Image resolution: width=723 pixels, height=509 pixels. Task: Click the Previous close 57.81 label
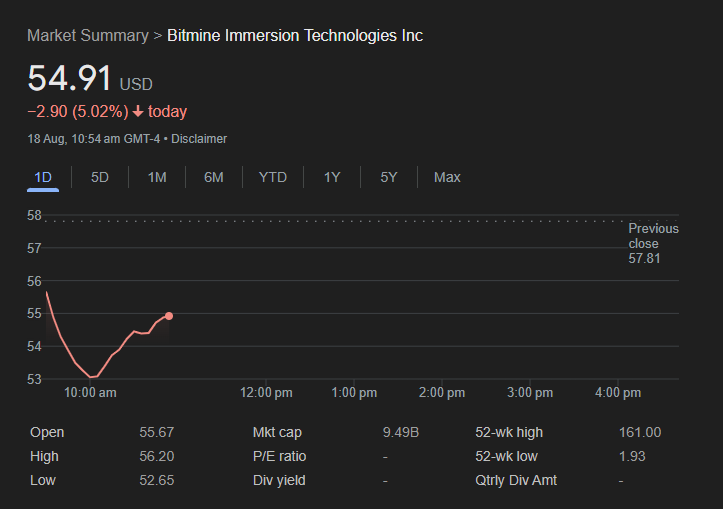653,243
